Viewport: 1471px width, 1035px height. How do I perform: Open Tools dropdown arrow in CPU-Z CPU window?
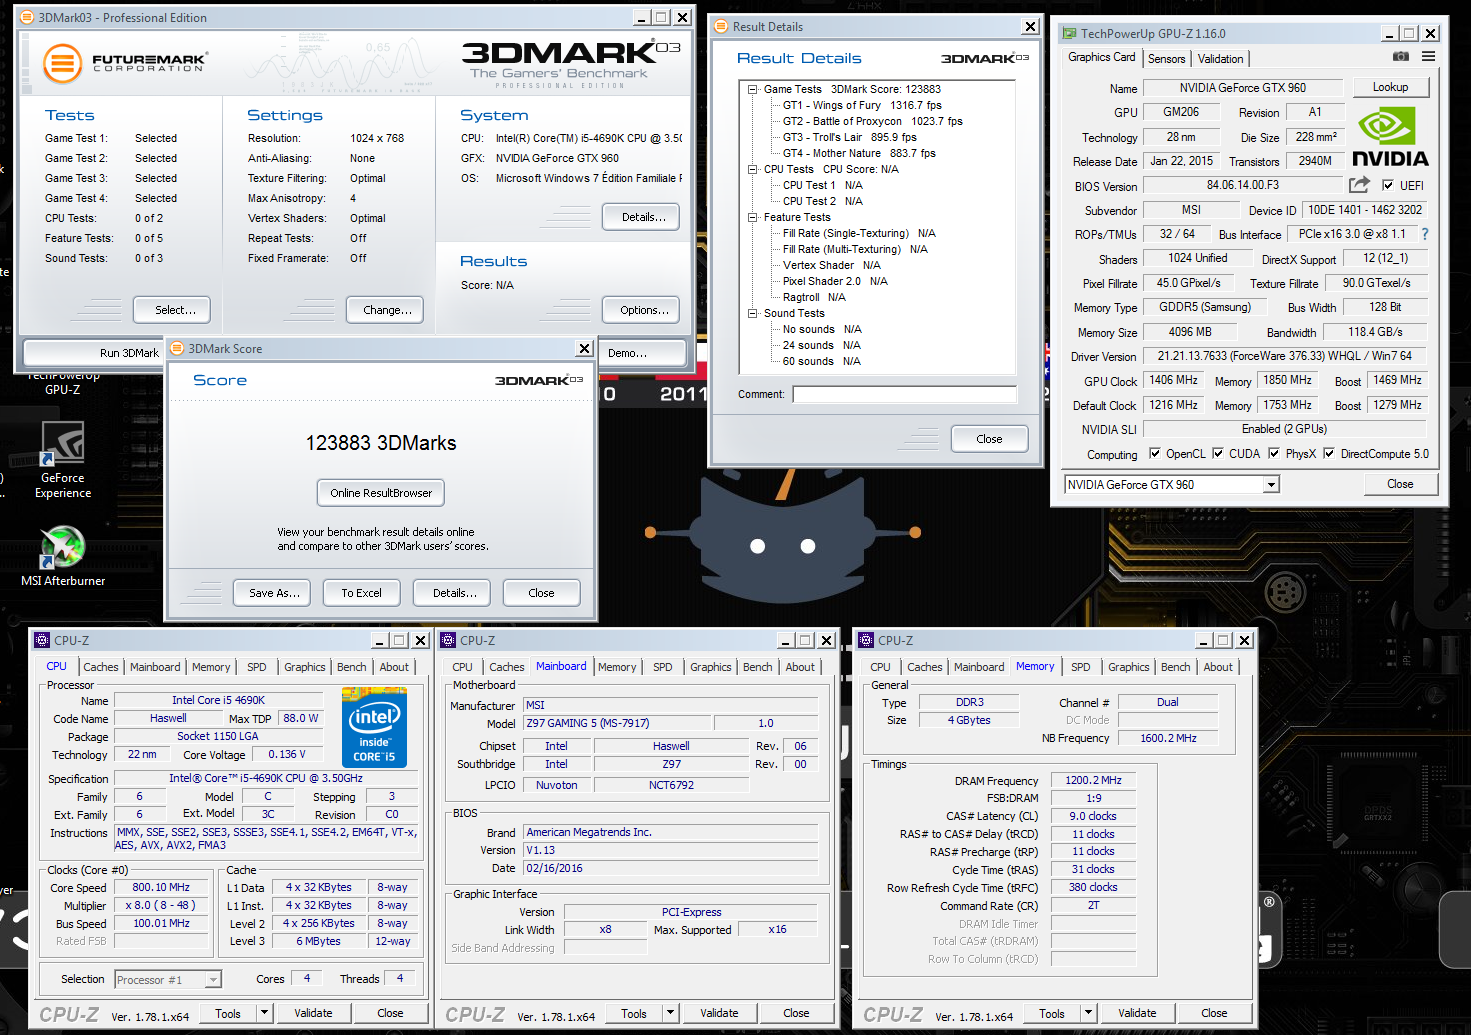pos(265,1013)
